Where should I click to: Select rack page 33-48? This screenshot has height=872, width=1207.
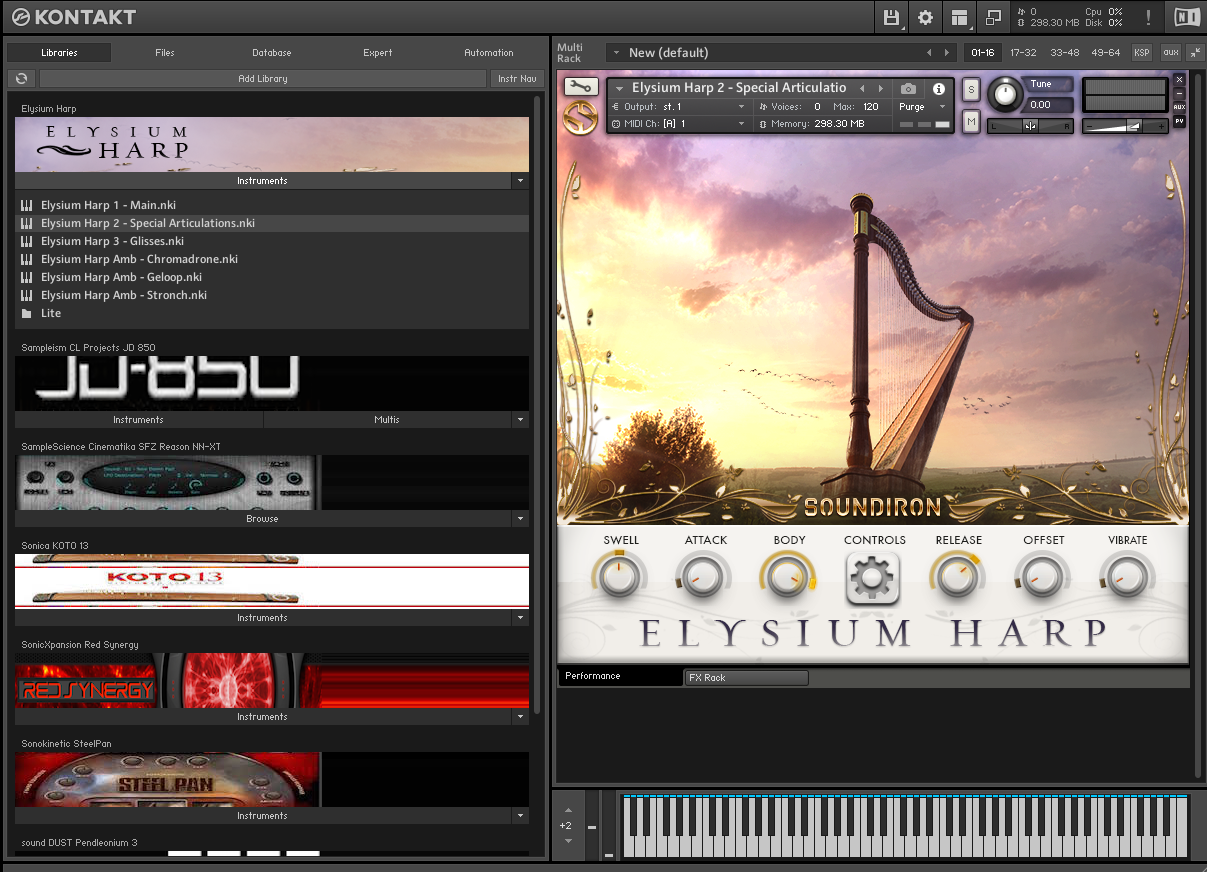click(1064, 52)
